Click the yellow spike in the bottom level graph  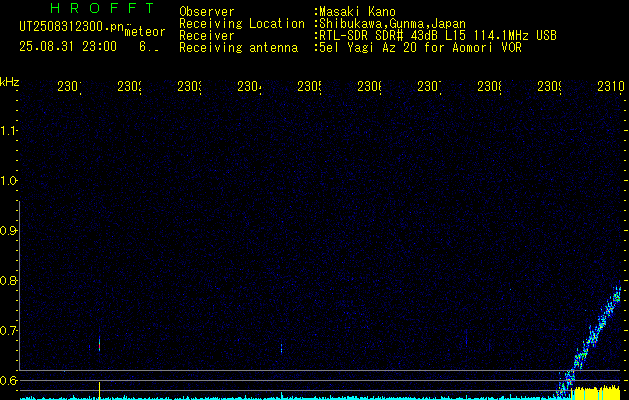99,391
